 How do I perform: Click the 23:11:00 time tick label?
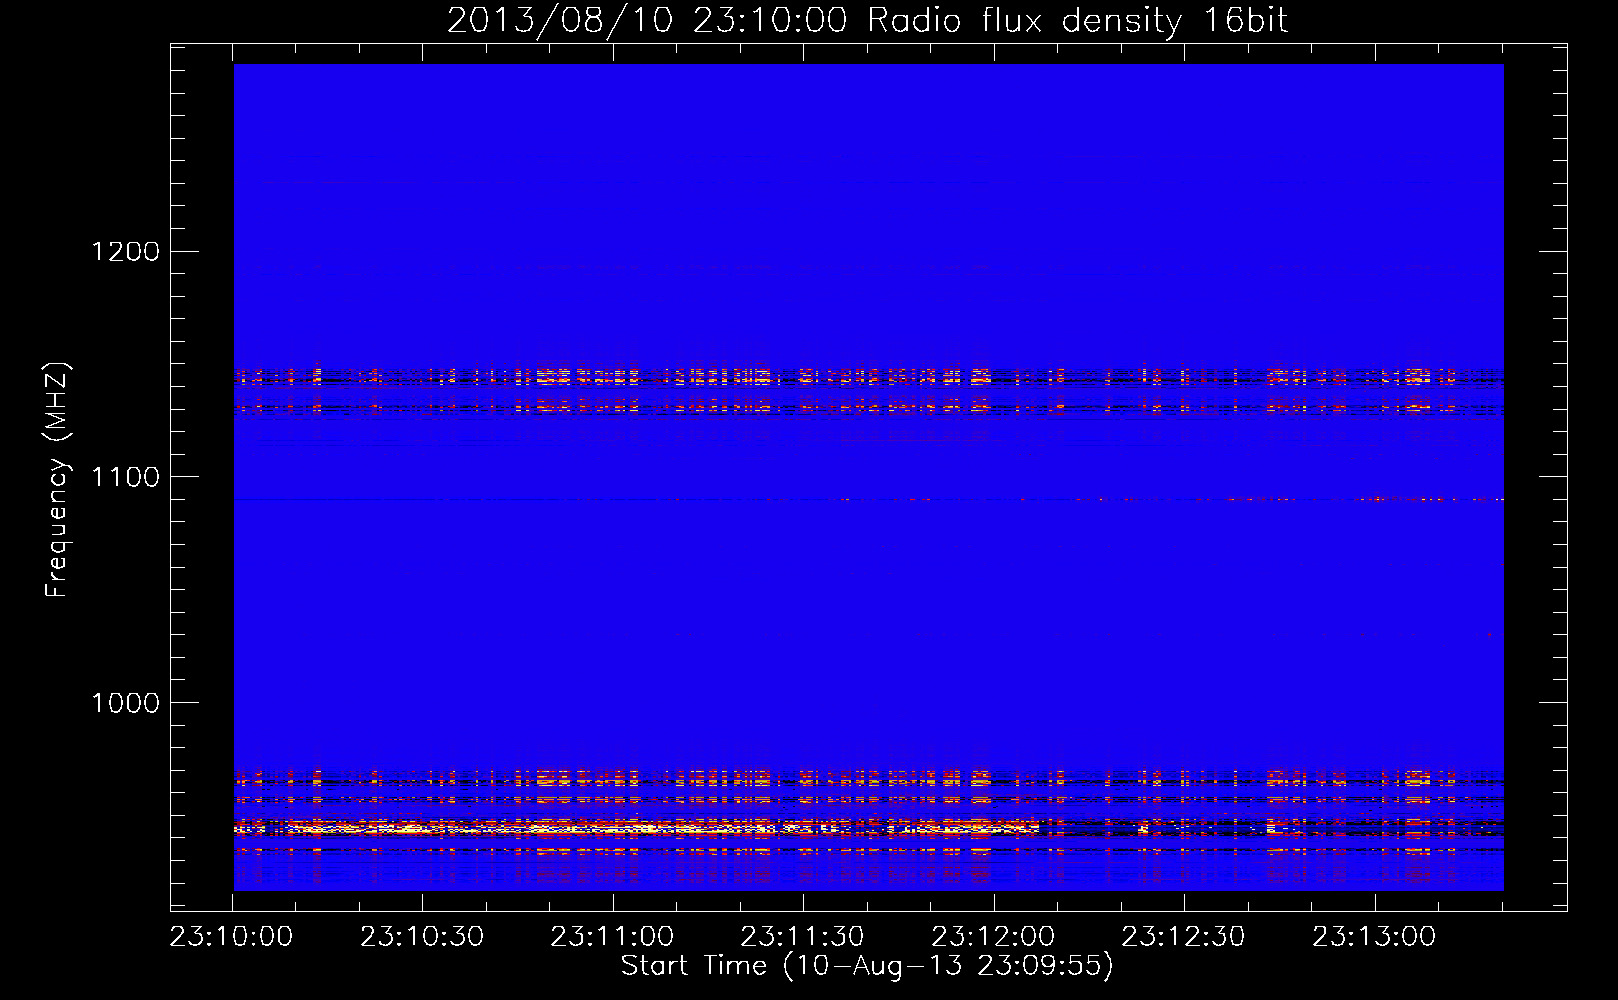click(612, 937)
